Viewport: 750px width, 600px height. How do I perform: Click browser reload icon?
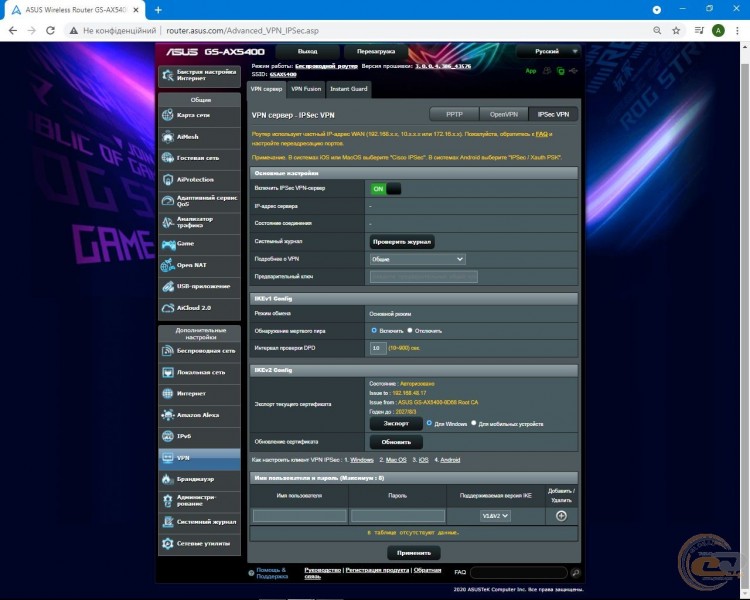pos(50,31)
